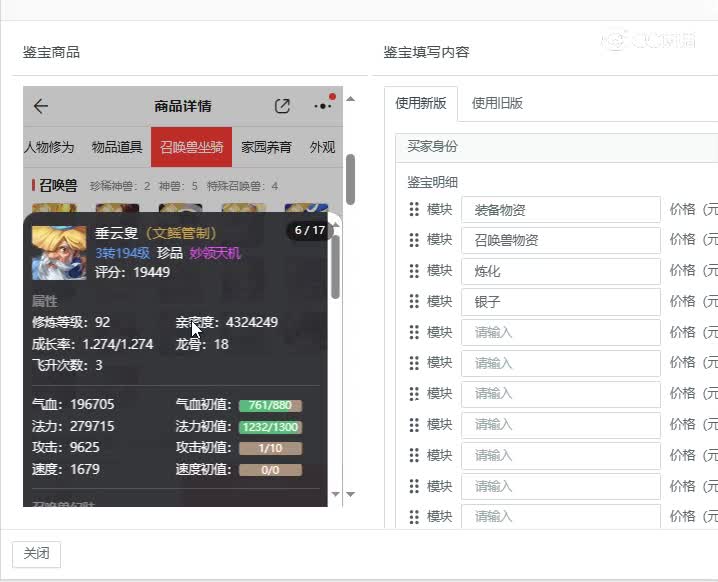Click the 攻击初值 1/10 progress bar
This screenshot has height=582, width=718.
tap(270, 448)
